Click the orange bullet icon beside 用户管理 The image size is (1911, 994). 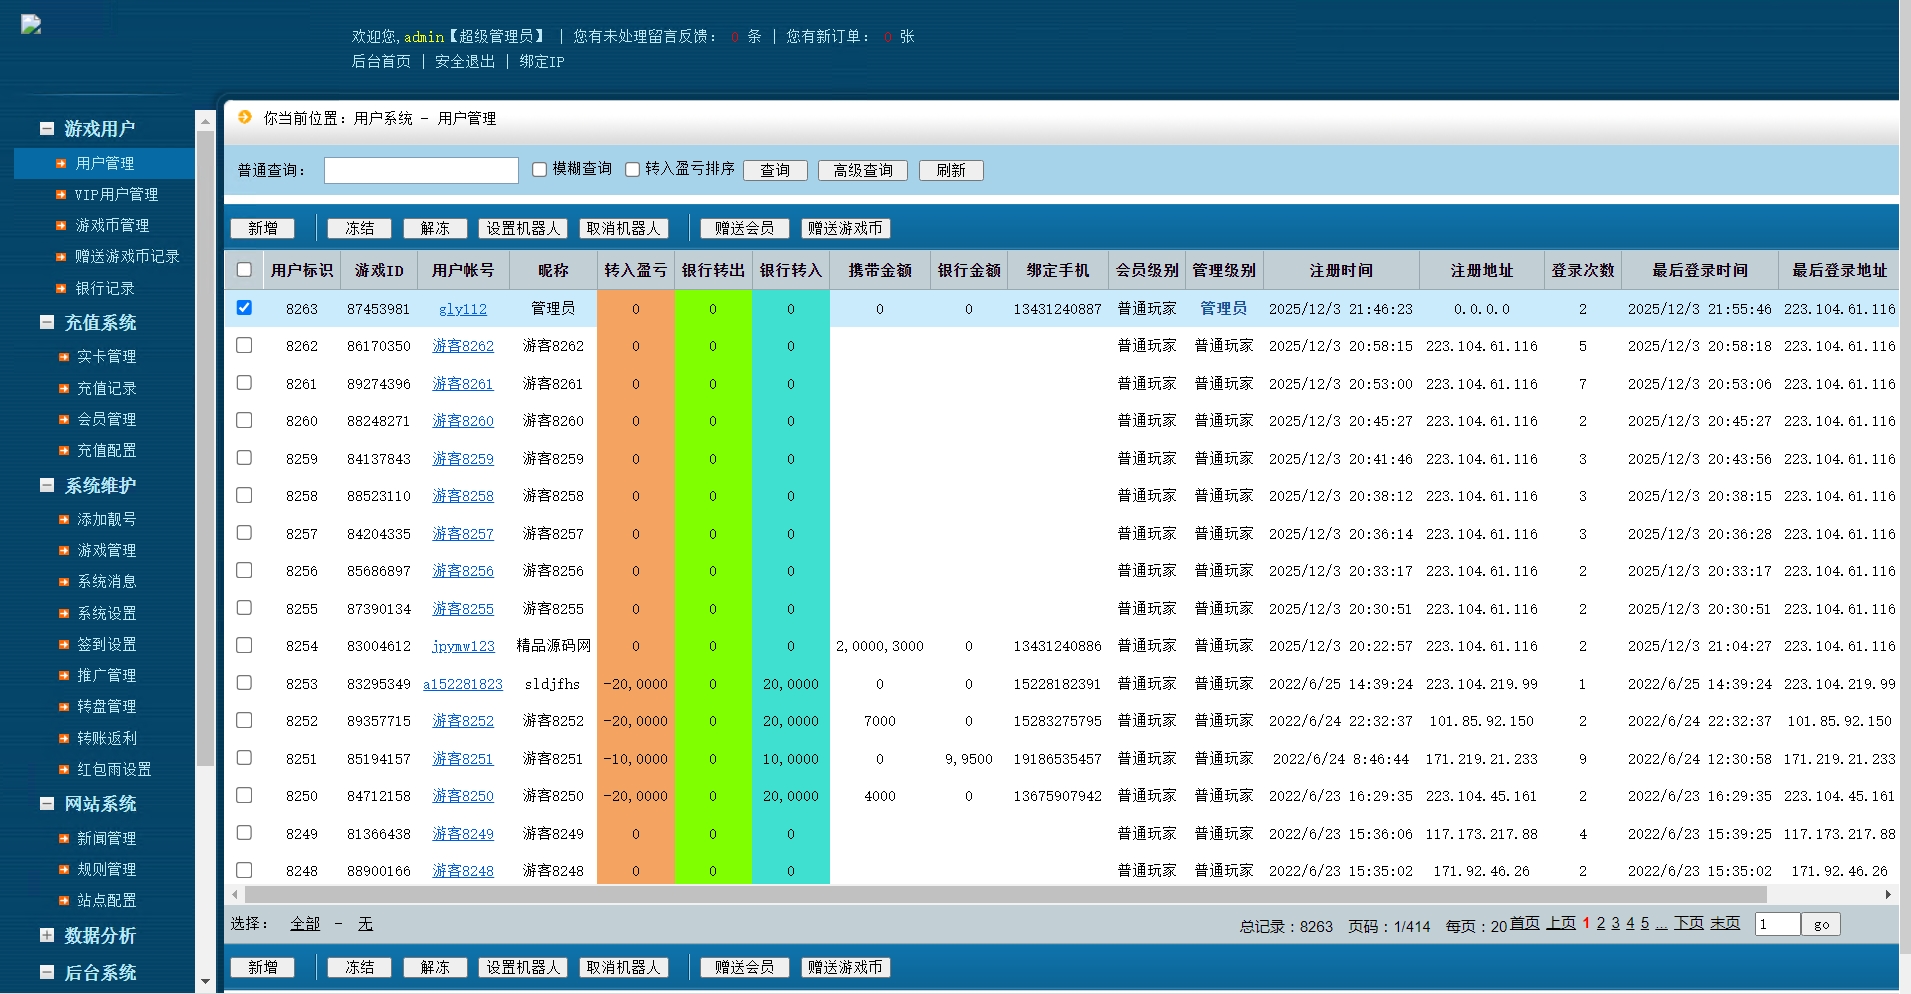pyautogui.click(x=61, y=163)
